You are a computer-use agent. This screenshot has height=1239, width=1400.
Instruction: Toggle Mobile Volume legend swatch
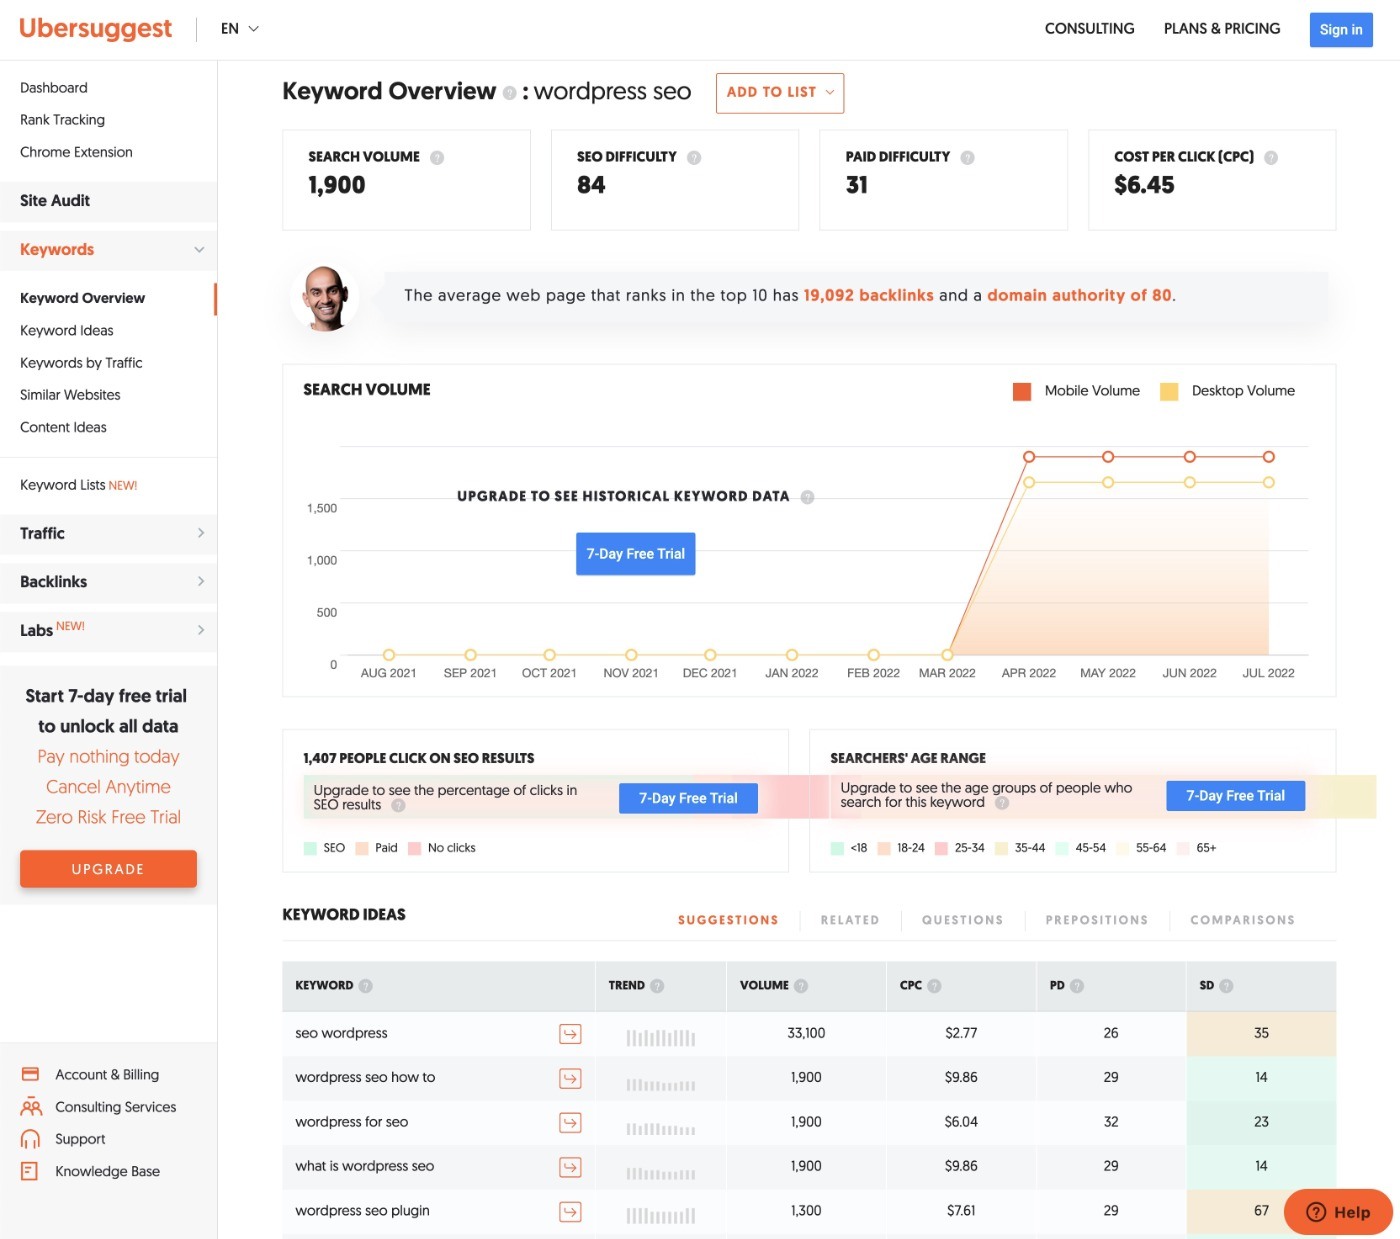click(x=1022, y=391)
